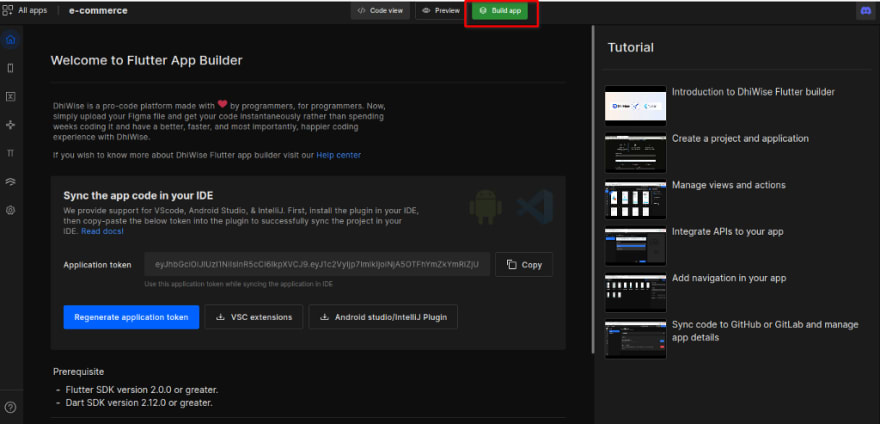Click the Tutorial panel heading
The image size is (880, 424).
[x=630, y=48]
